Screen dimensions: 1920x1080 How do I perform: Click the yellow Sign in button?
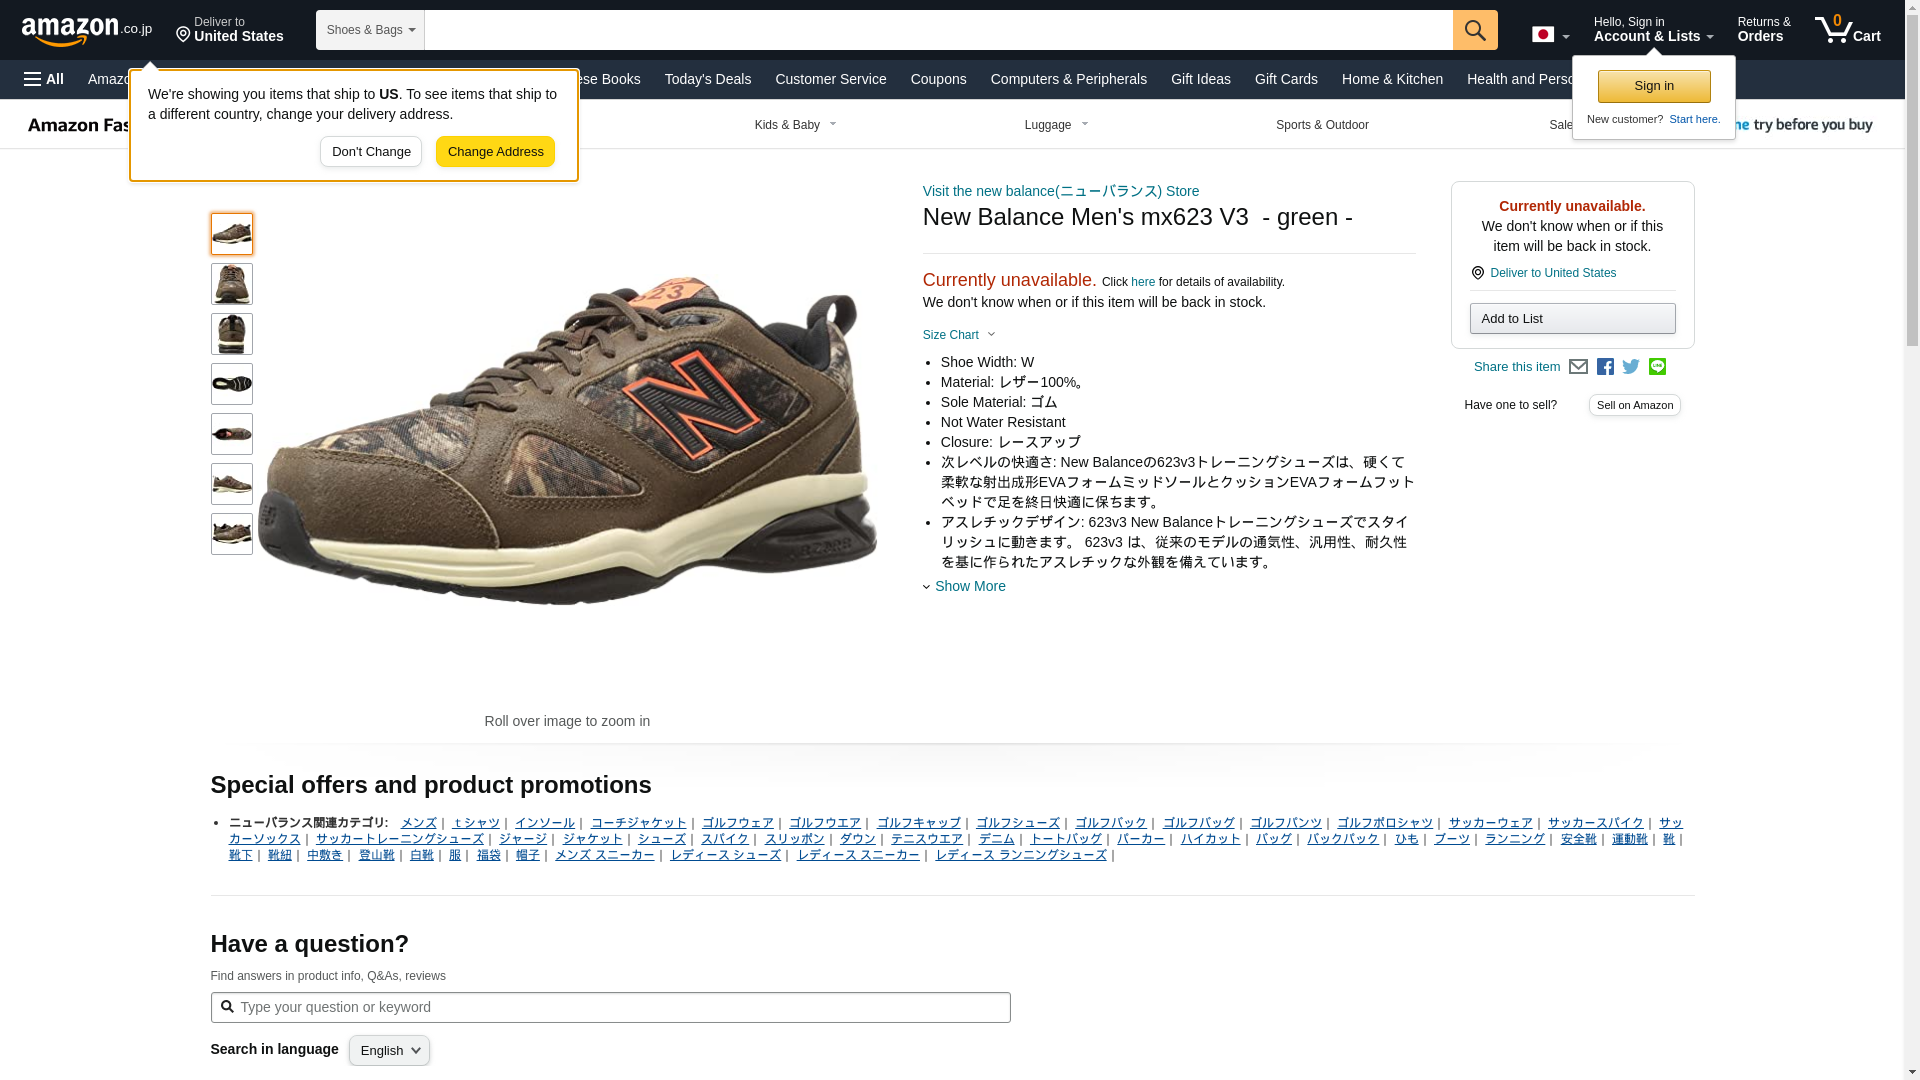[1653, 86]
